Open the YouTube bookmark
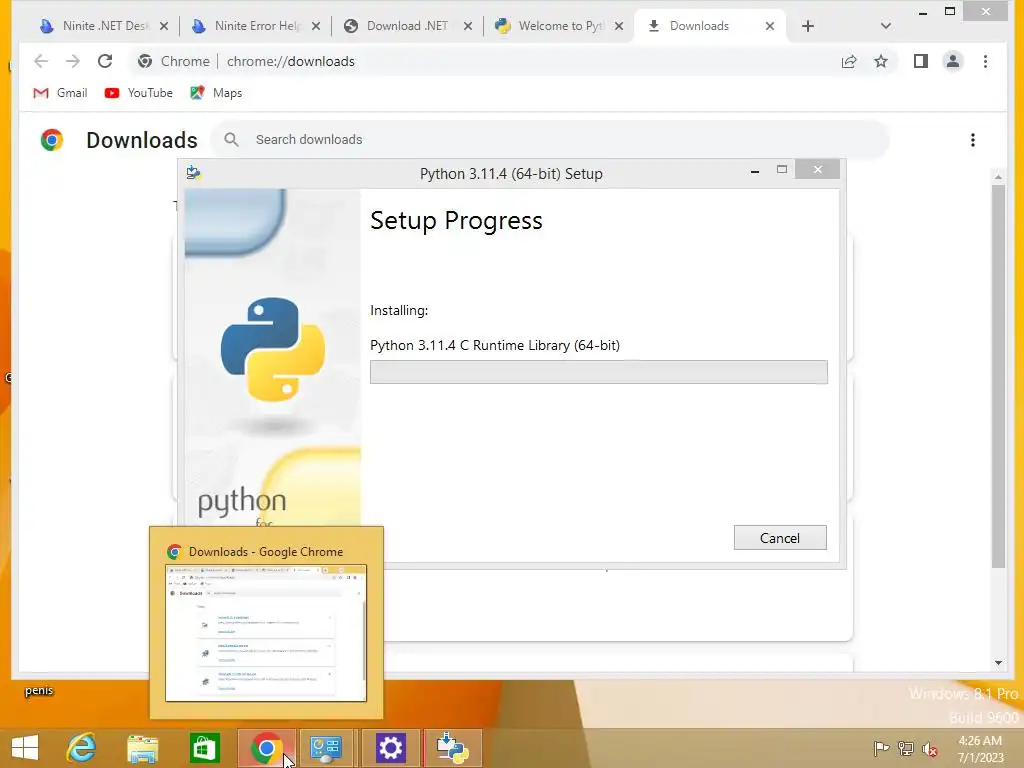This screenshot has width=1024, height=768. (138, 93)
